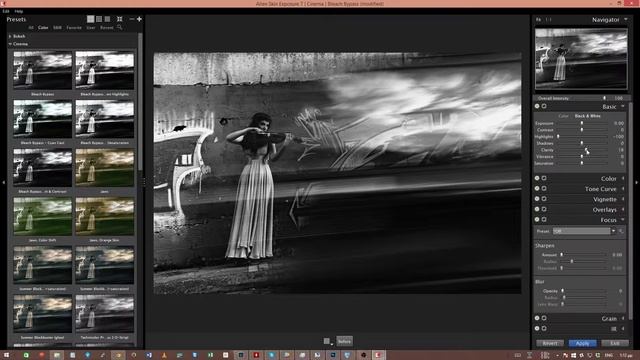640x360 pixels.
Task: Collapse the right panel using edge arrow
Action: pos(636,182)
